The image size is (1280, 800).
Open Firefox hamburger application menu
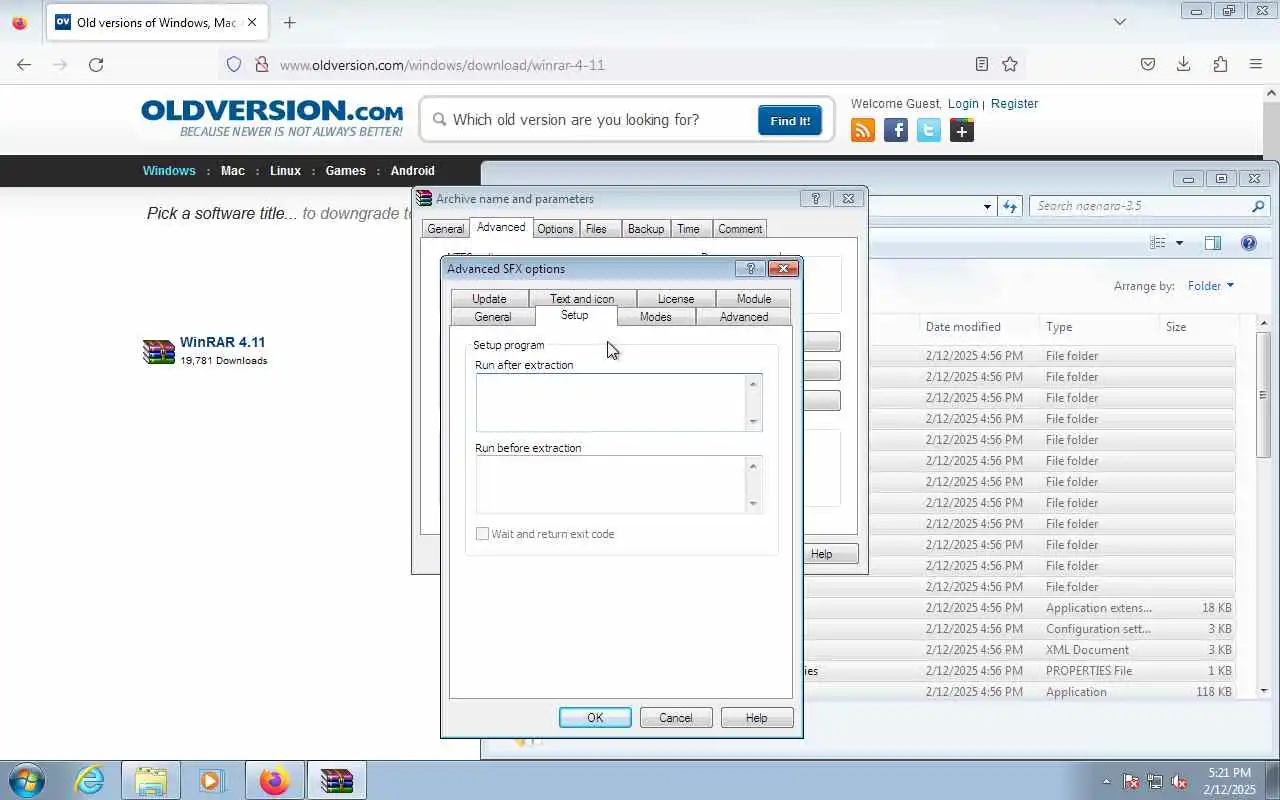[1256, 64]
